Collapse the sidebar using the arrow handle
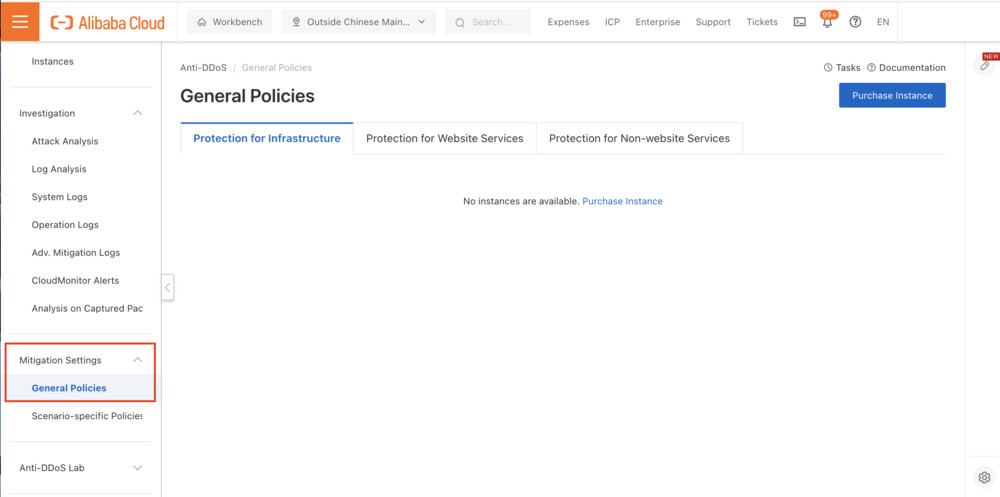The image size is (1000, 497). click(x=167, y=288)
